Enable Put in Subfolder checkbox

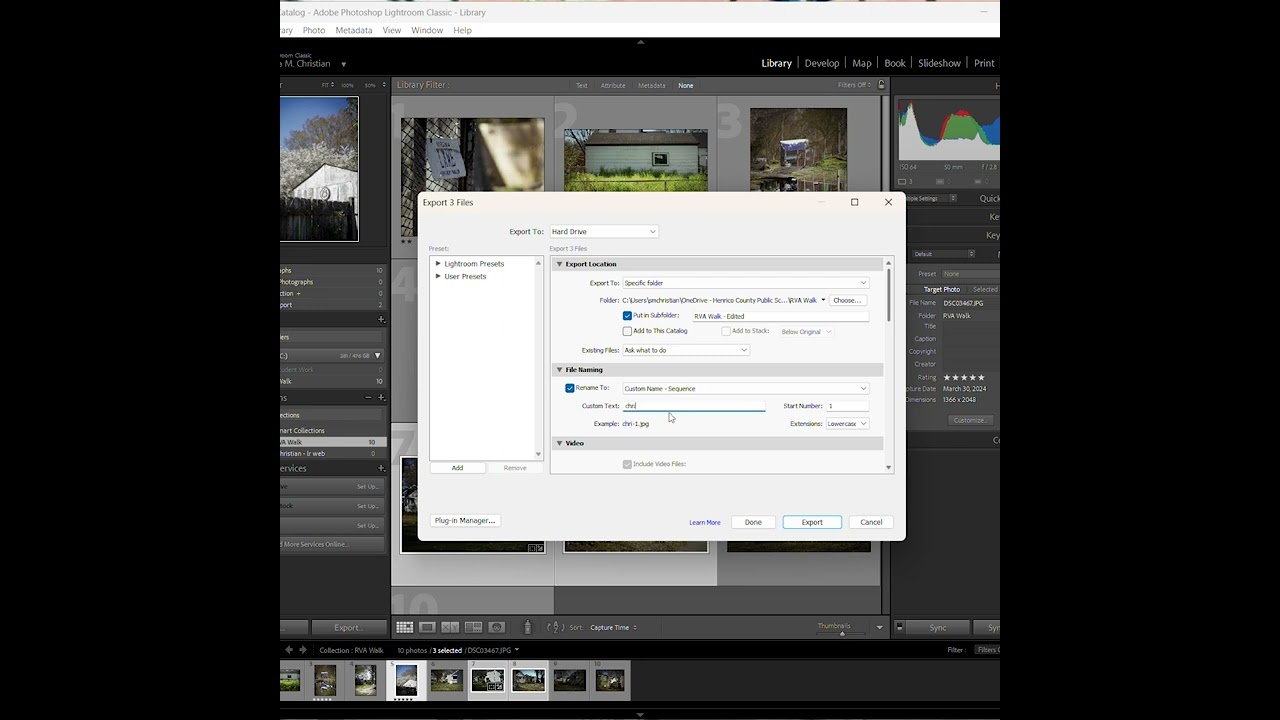[627, 316]
